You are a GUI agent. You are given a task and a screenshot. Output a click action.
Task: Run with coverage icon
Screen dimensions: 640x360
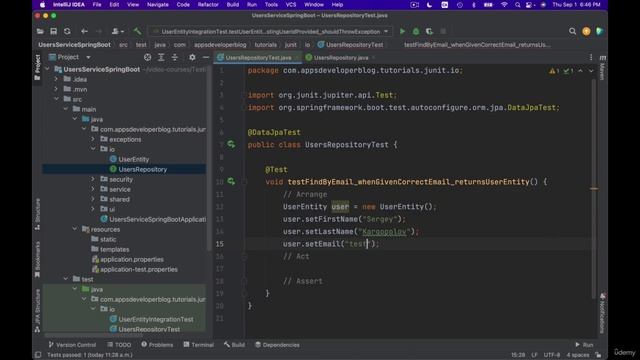429,31
